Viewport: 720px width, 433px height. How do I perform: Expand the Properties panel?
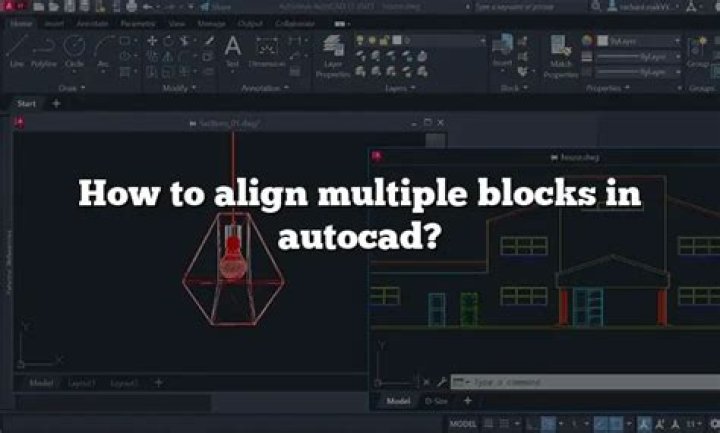607,88
